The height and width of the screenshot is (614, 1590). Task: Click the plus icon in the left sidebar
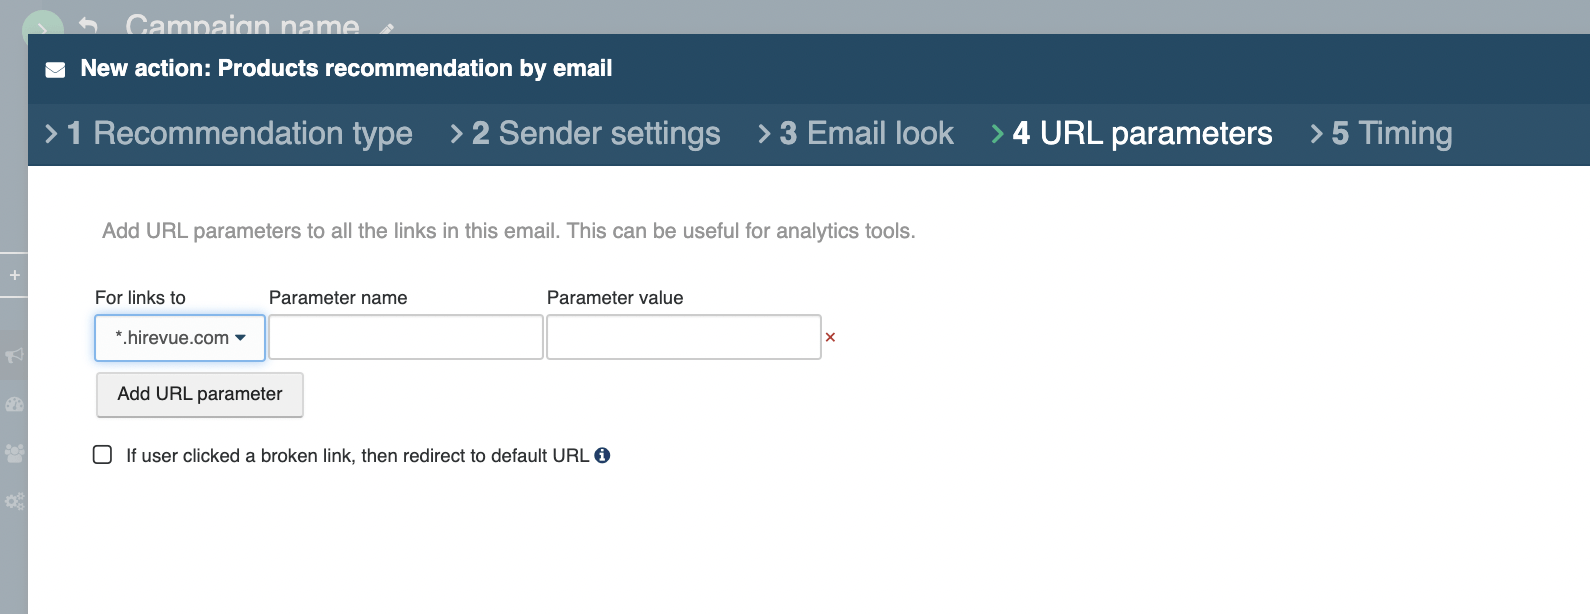[x=14, y=275]
